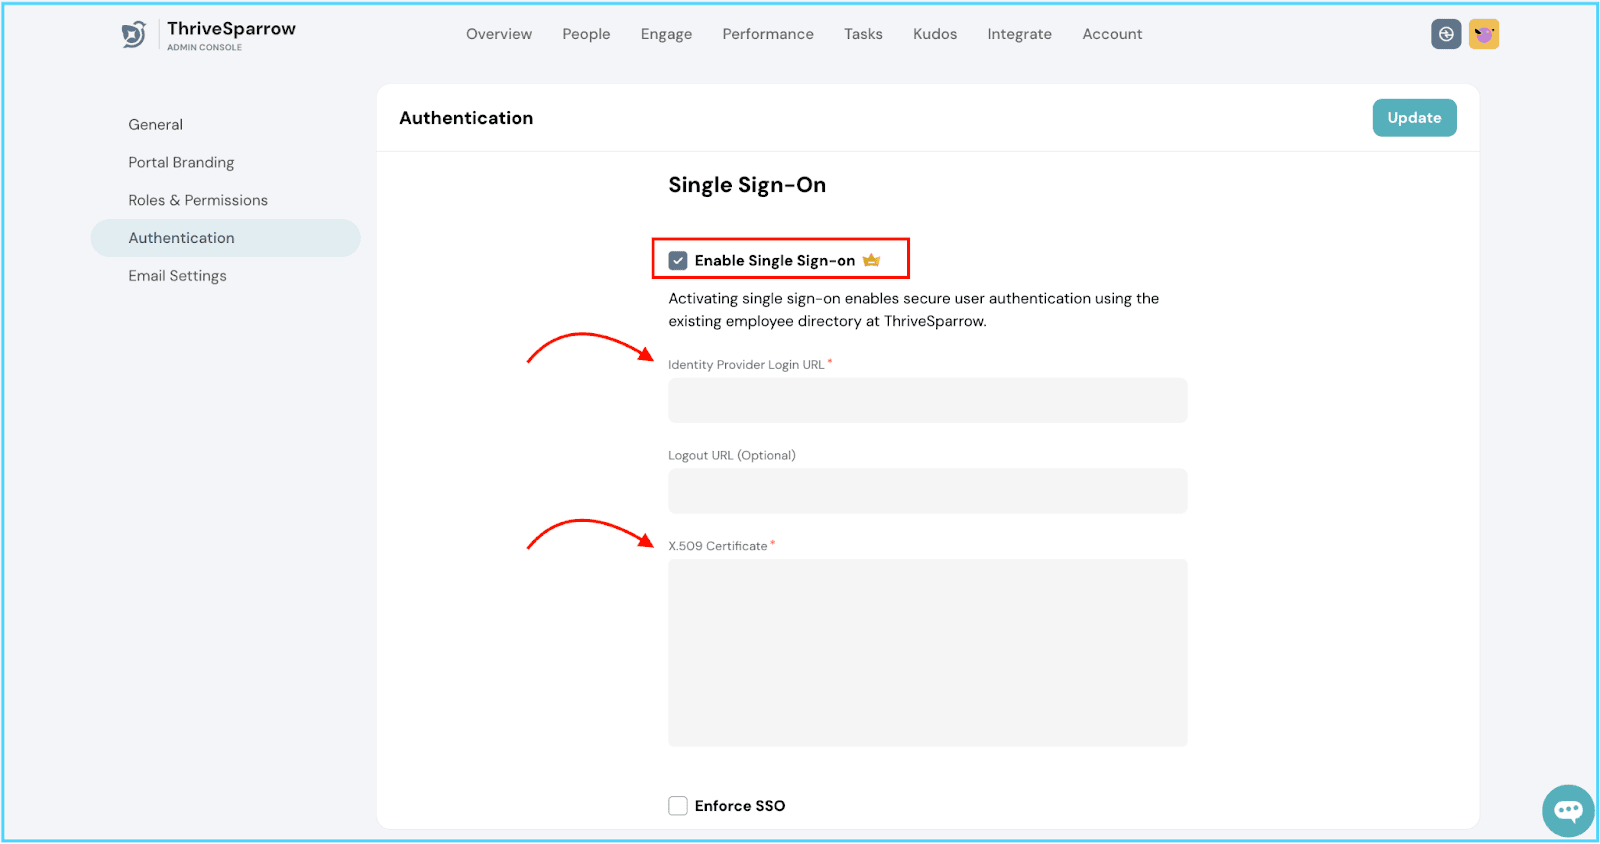Image resolution: width=1600 pixels, height=844 pixels.
Task: Open the Performance section
Action: (768, 34)
